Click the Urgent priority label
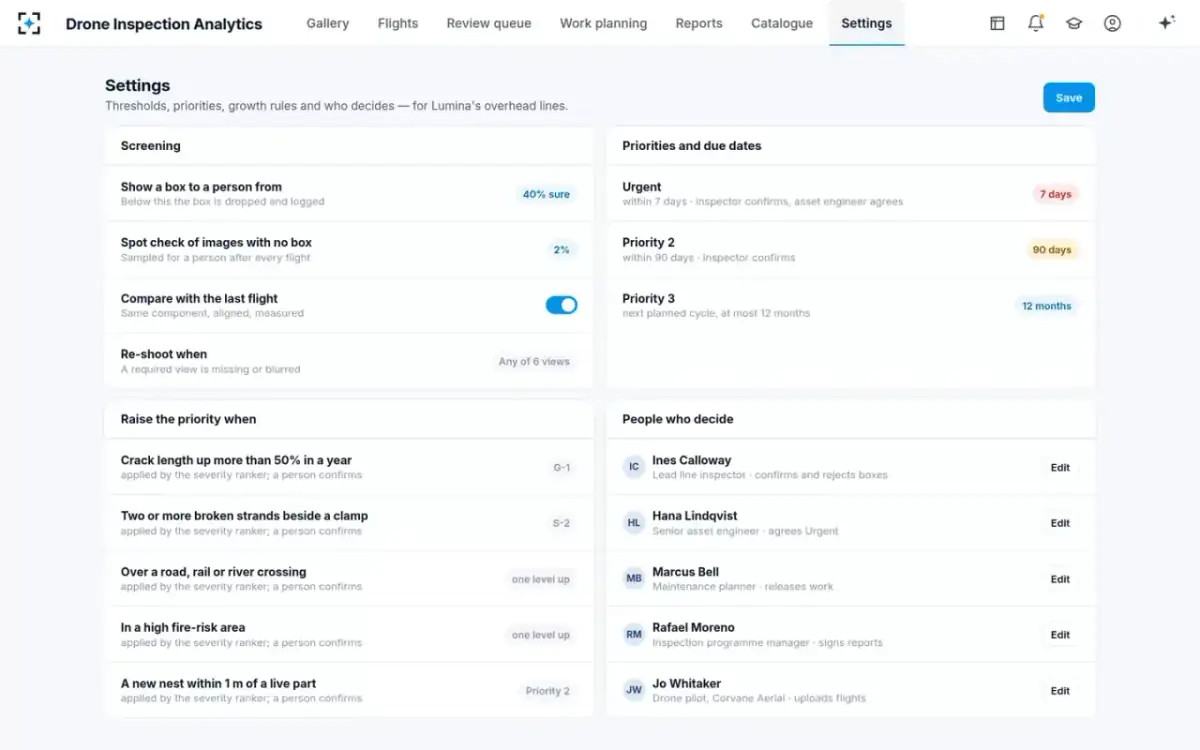 642,187
